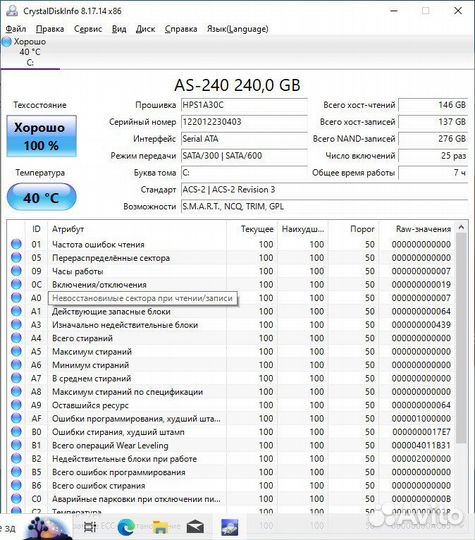Click the Хорошо 100 % health status button
Viewport: 475px width, 540px height.
pos(41,136)
